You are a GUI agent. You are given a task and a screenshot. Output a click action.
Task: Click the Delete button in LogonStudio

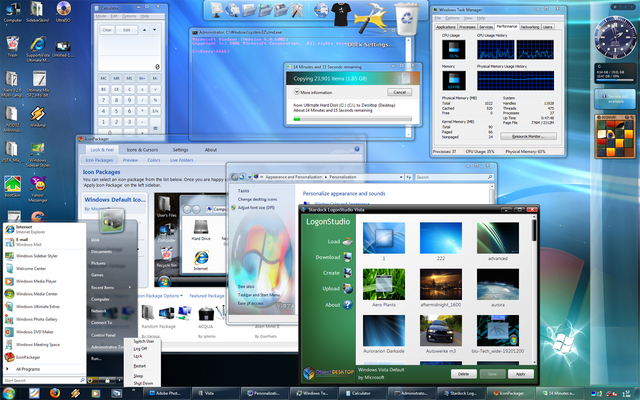(464, 374)
